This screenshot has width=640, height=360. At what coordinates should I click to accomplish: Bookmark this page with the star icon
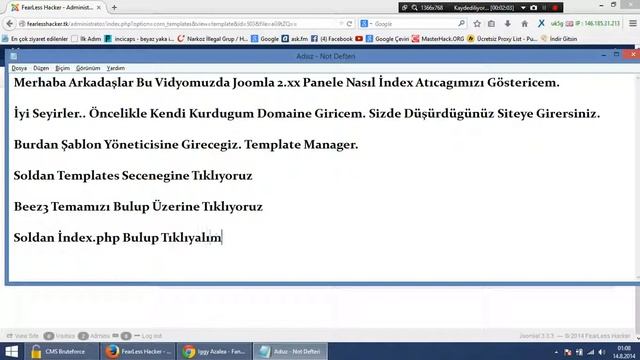point(477,24)
